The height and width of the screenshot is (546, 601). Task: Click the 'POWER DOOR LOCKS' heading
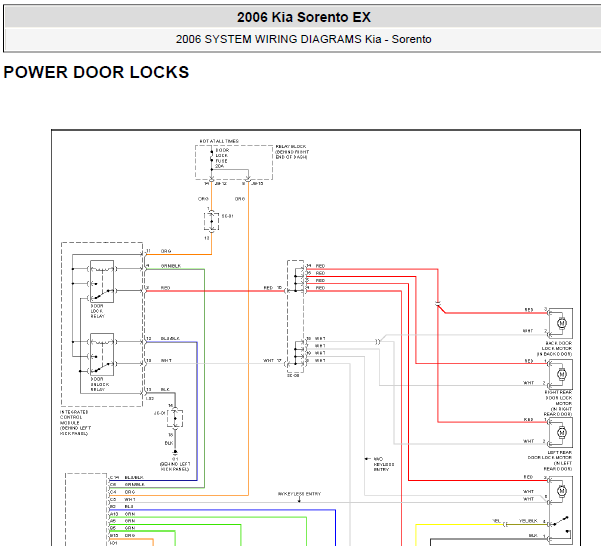(x=96, y=72)
